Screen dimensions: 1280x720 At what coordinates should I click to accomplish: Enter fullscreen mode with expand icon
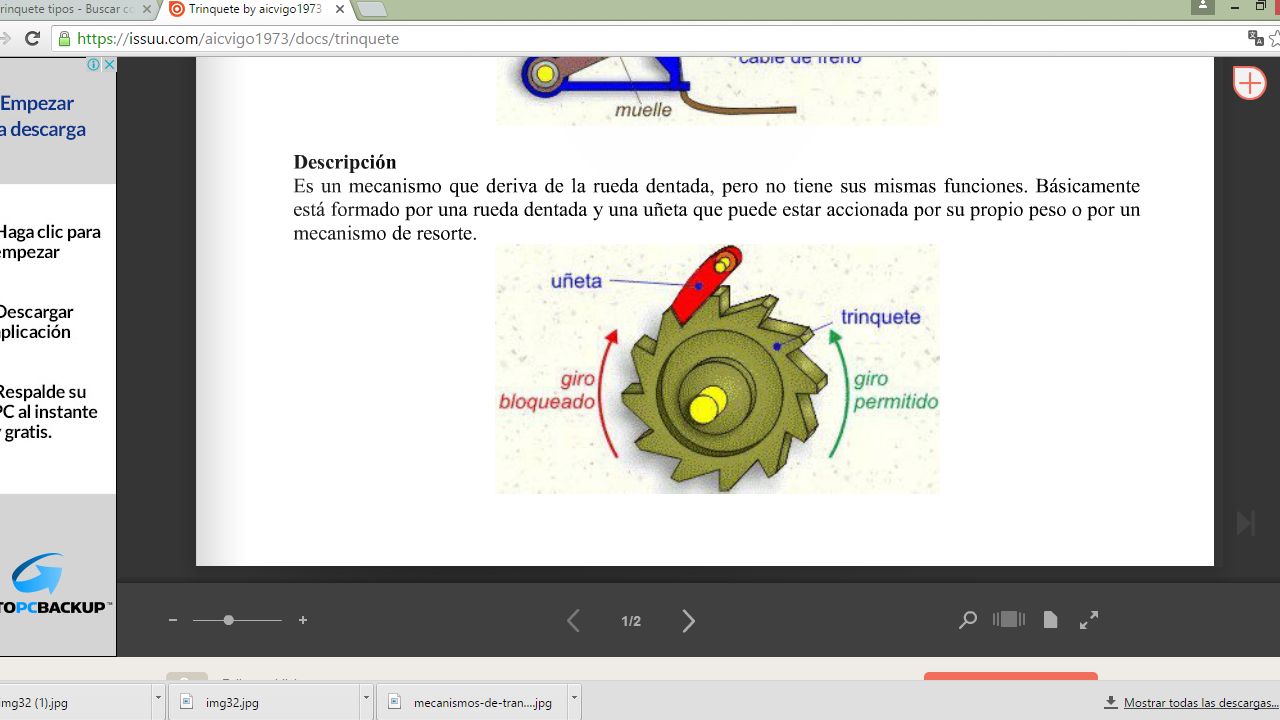[1089, 620]
